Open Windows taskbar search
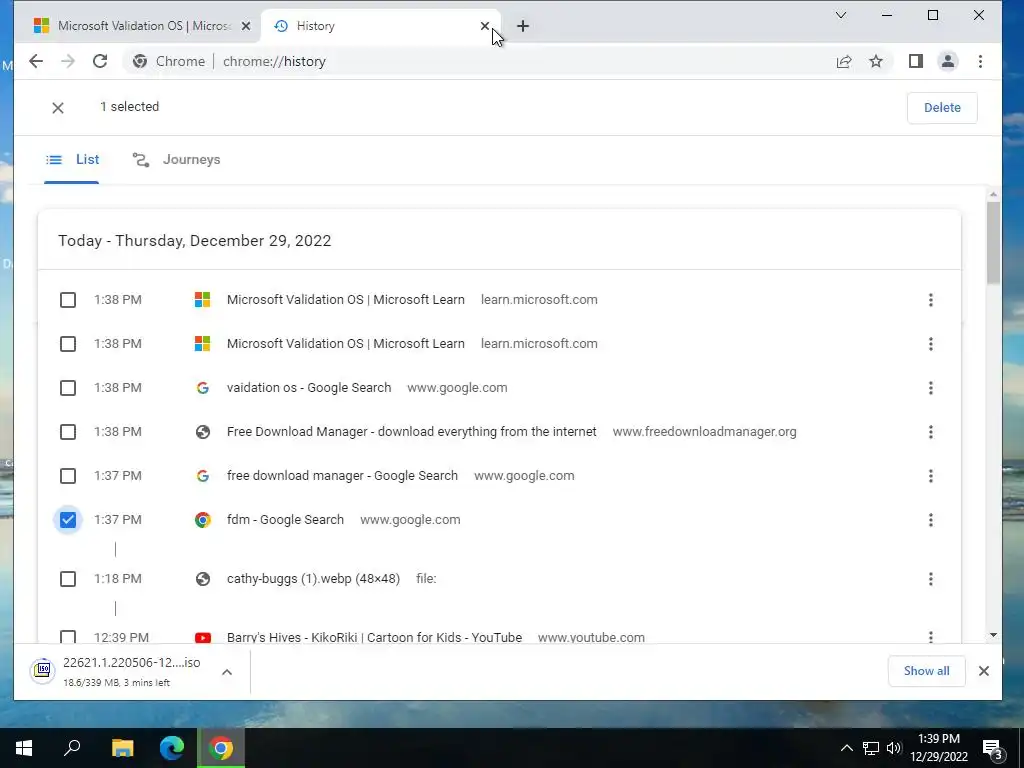This screenshot has height=768, width=1024. 72,748
